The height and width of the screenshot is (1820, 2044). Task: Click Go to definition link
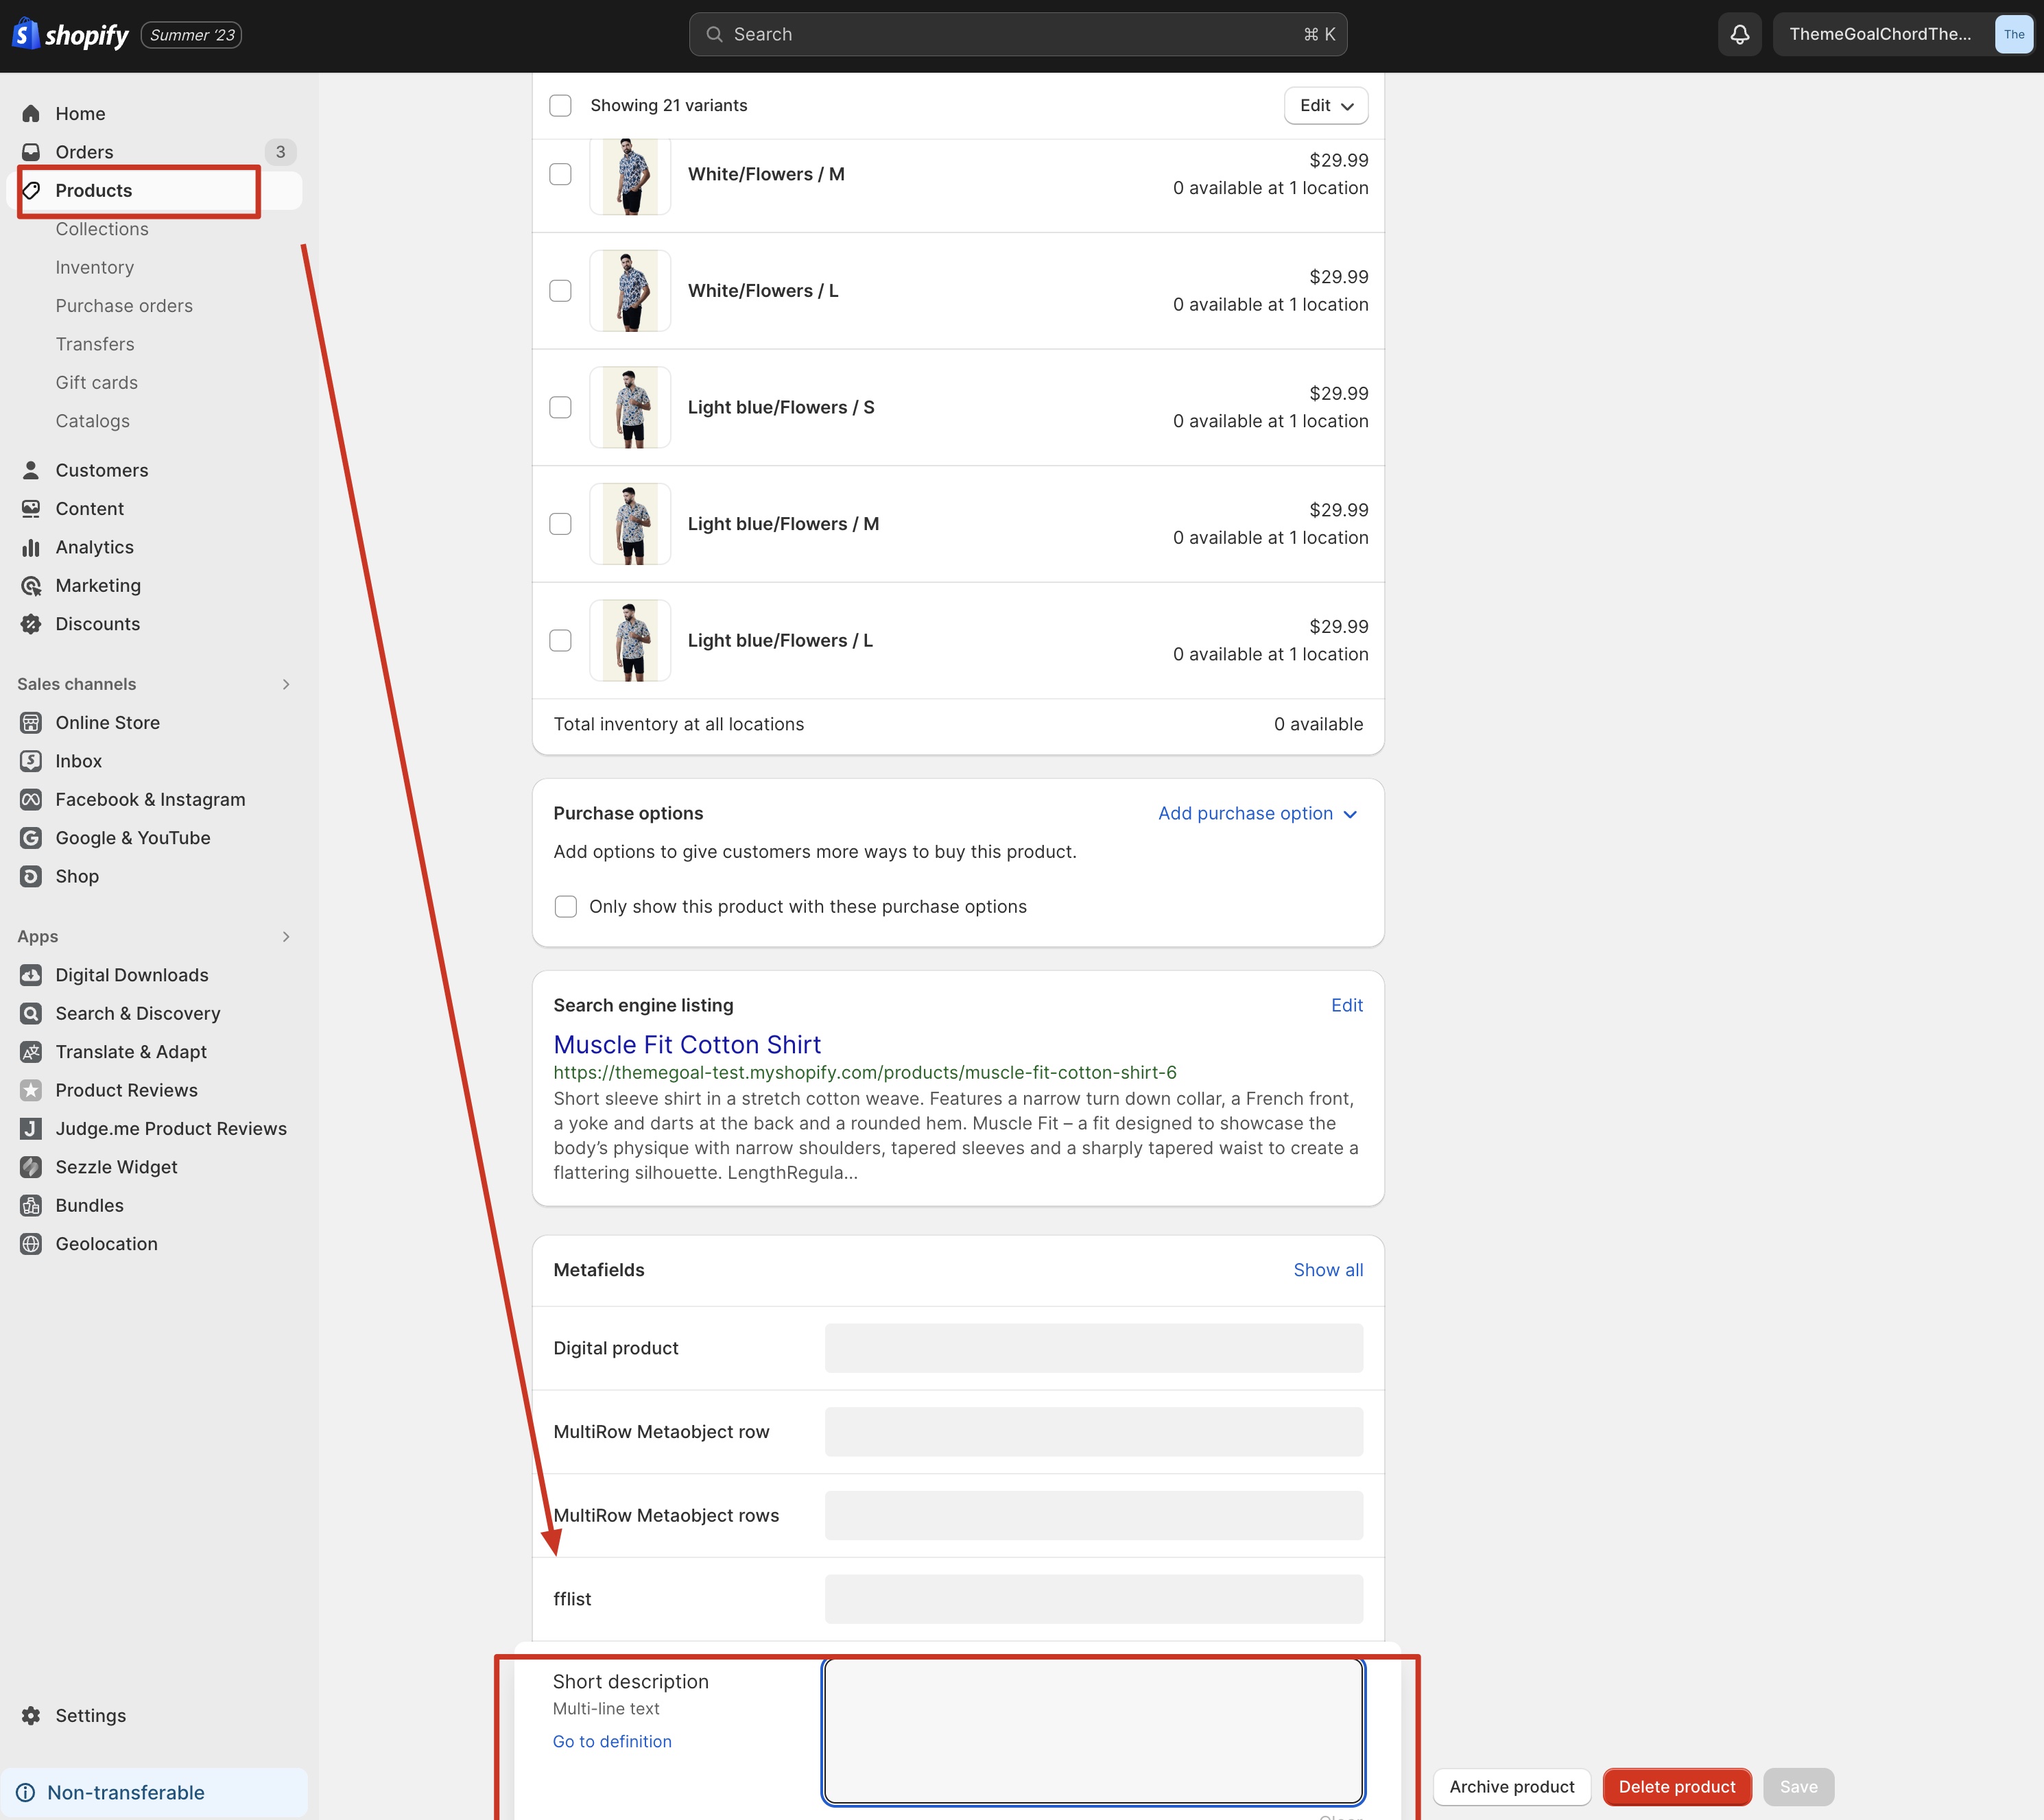[612, 1741]
